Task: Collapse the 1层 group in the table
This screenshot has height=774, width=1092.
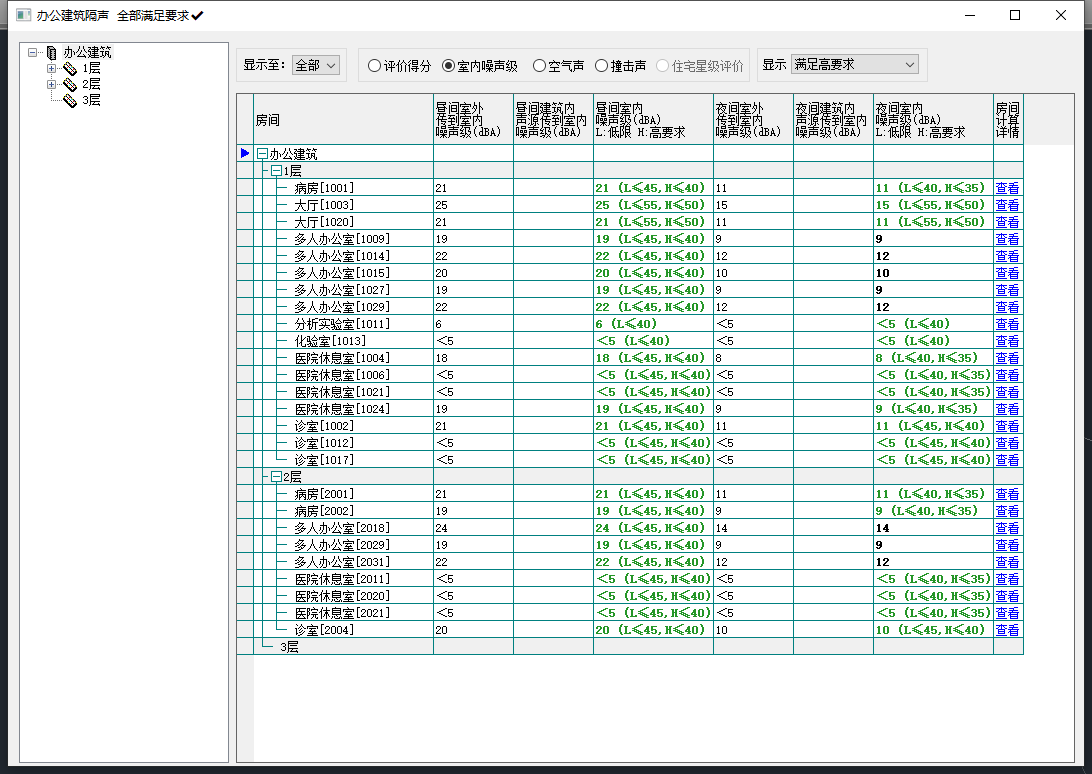Action: click(276, 171)
